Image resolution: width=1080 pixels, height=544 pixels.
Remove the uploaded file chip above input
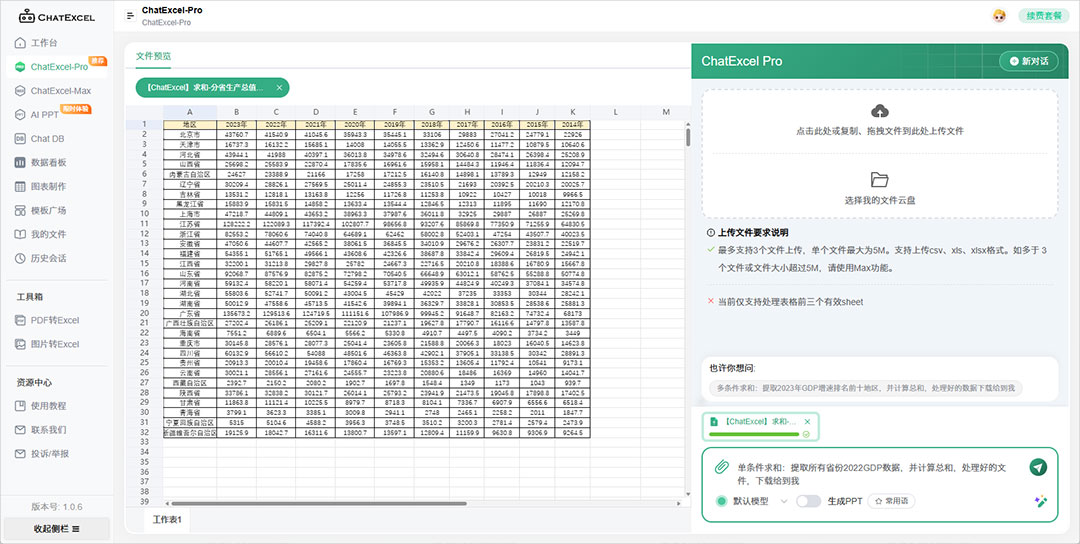tap(809, 423)
